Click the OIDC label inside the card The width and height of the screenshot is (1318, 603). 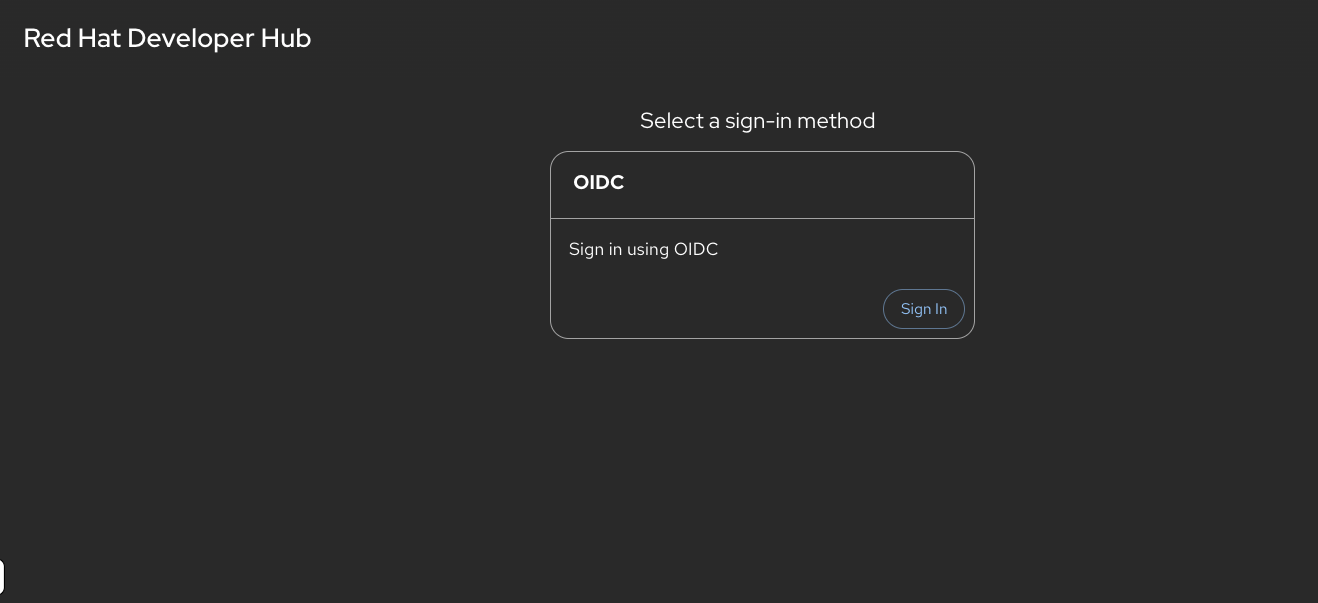coord(598,183)
